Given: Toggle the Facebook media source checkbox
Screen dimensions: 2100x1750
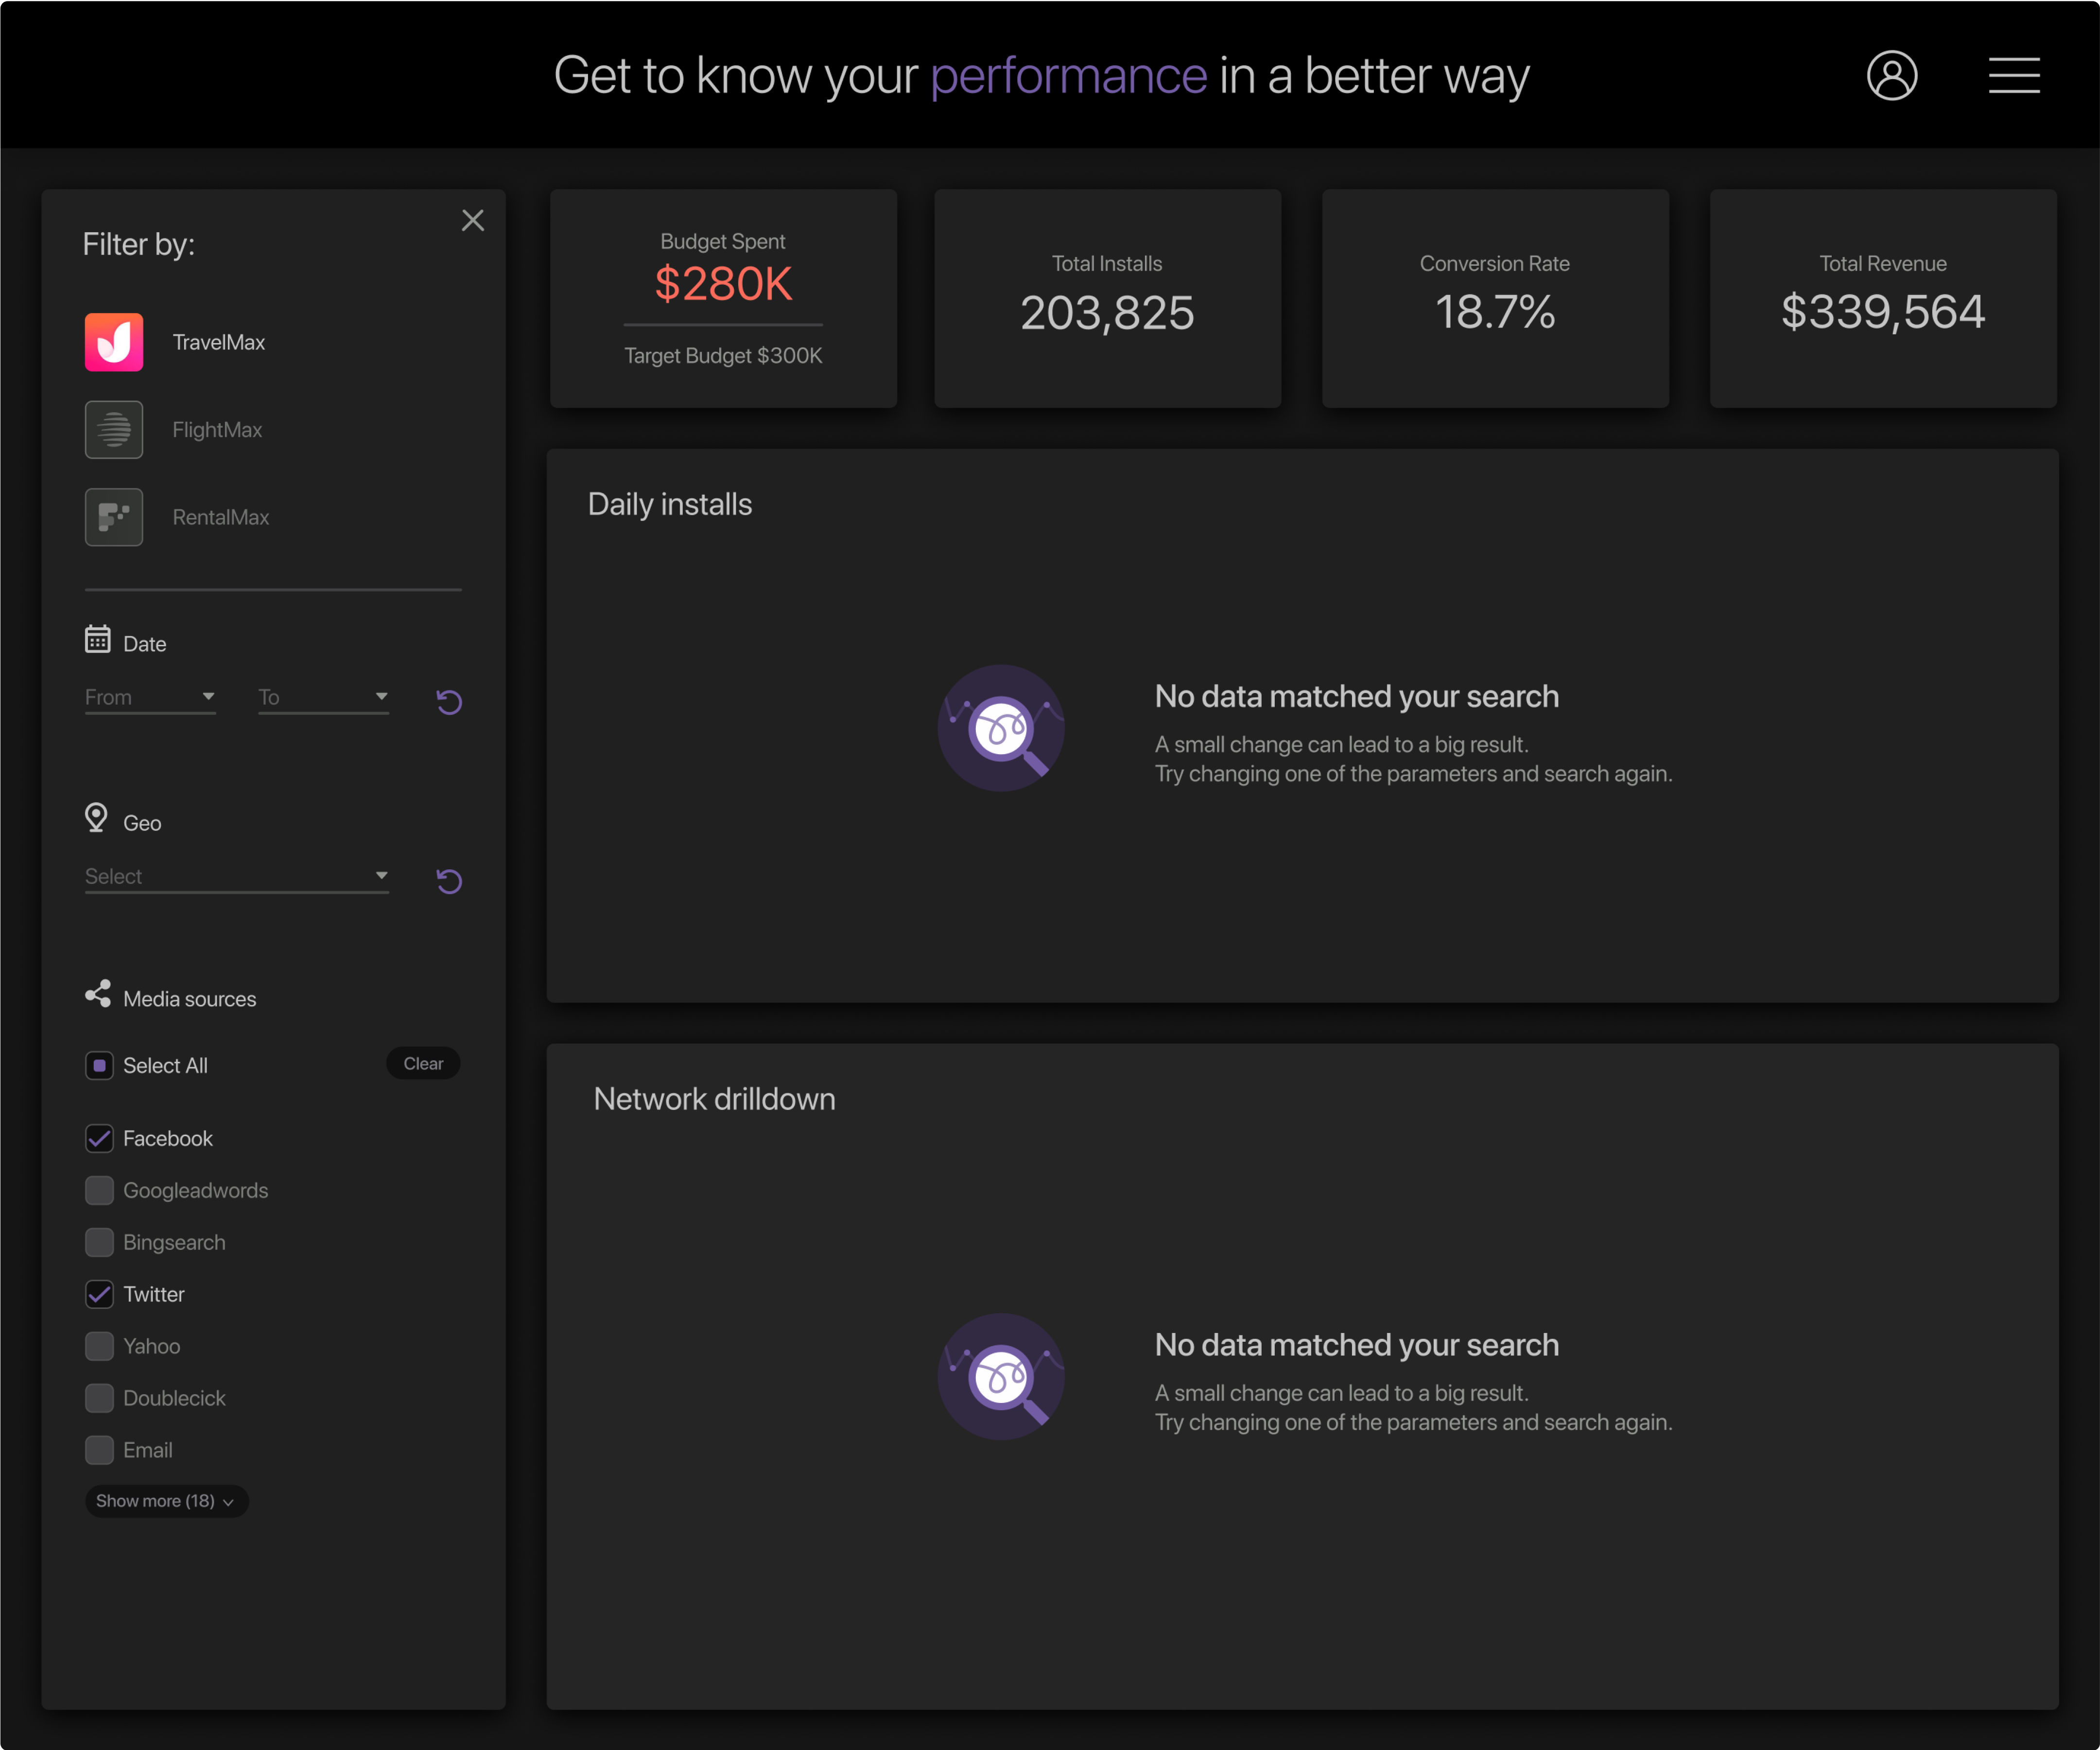Looking at the screenshot, I should [x=100, y=1138].
